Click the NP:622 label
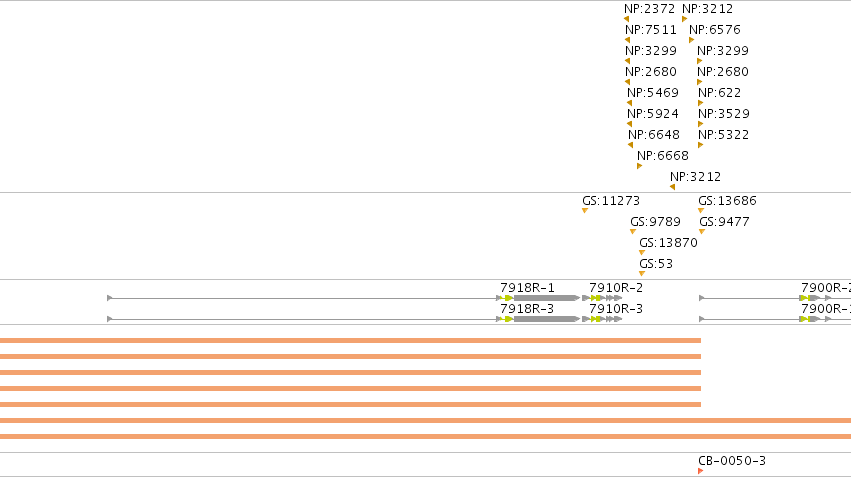The image size is (851, 477). [719, 93]
